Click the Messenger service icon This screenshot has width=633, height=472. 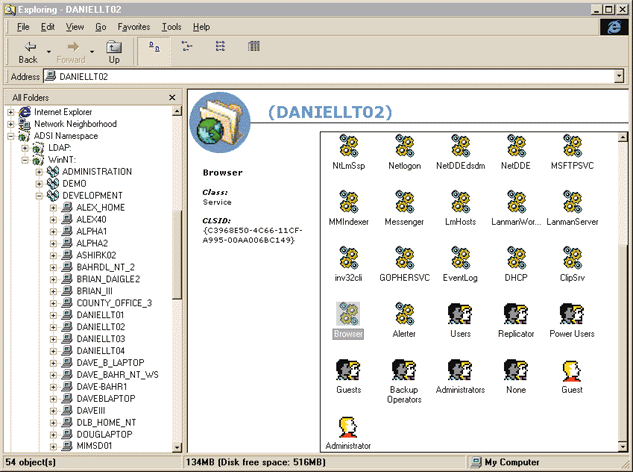[405, 202]
